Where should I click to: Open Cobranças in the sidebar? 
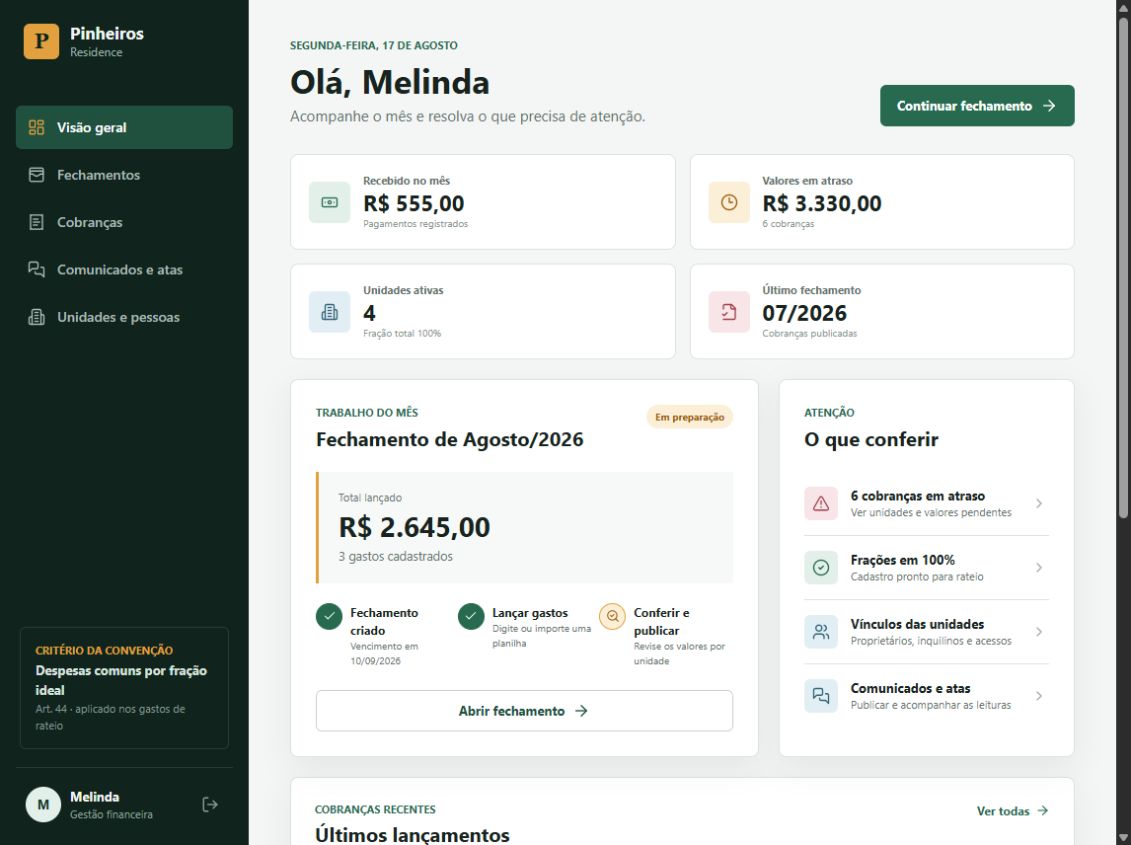coord(124,222)
